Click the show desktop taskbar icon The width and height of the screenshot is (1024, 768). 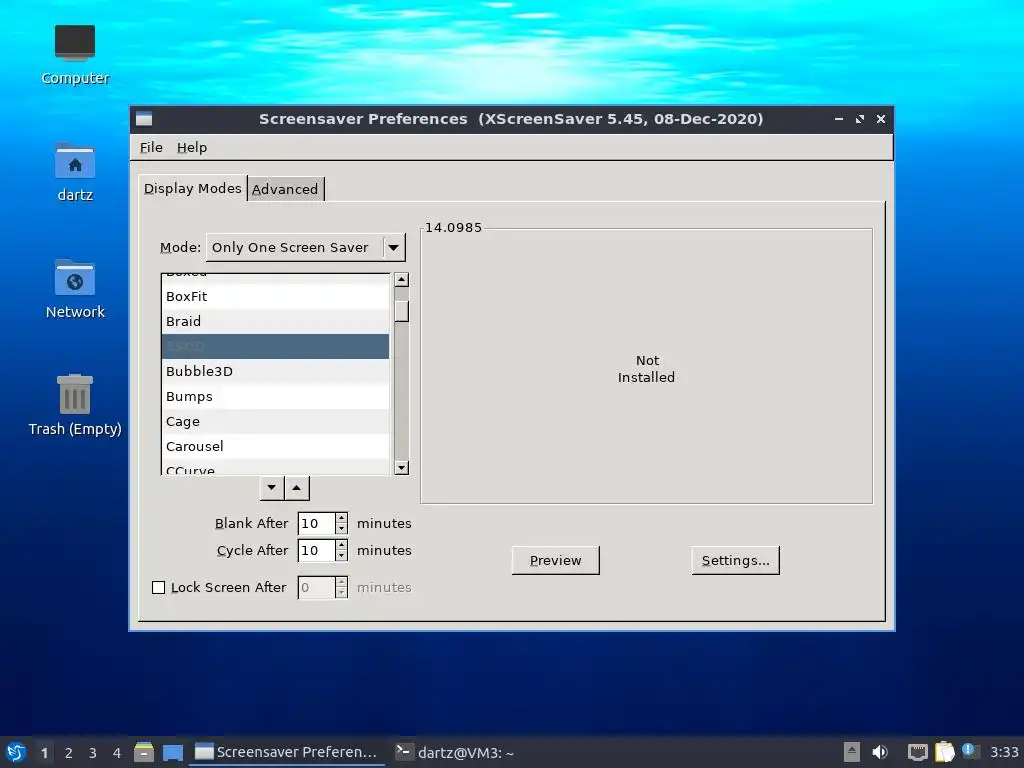click(172, 752)
